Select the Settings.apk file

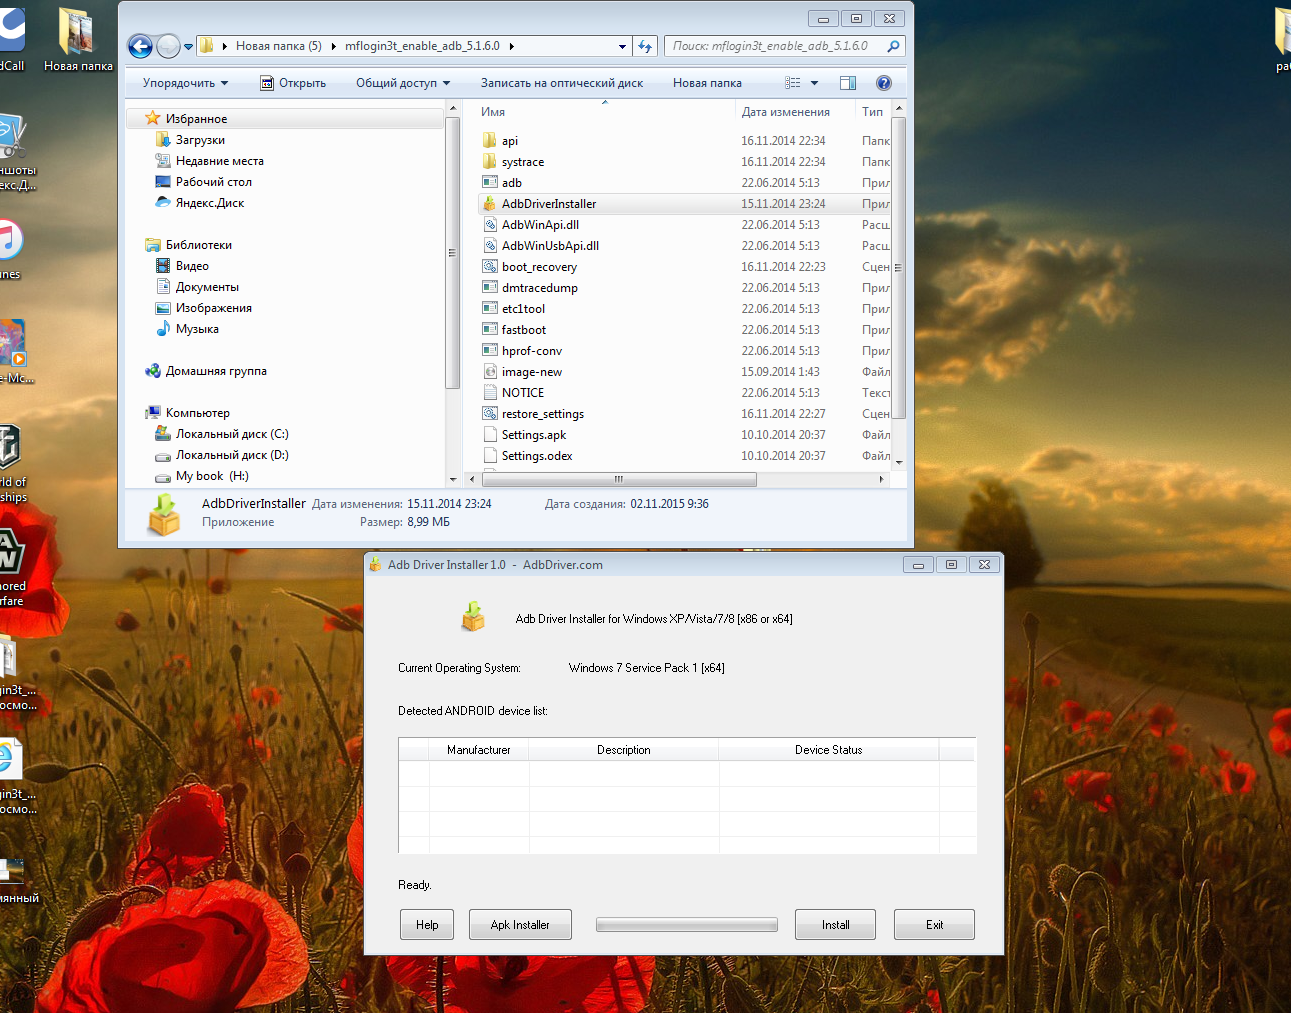[533, 435]
